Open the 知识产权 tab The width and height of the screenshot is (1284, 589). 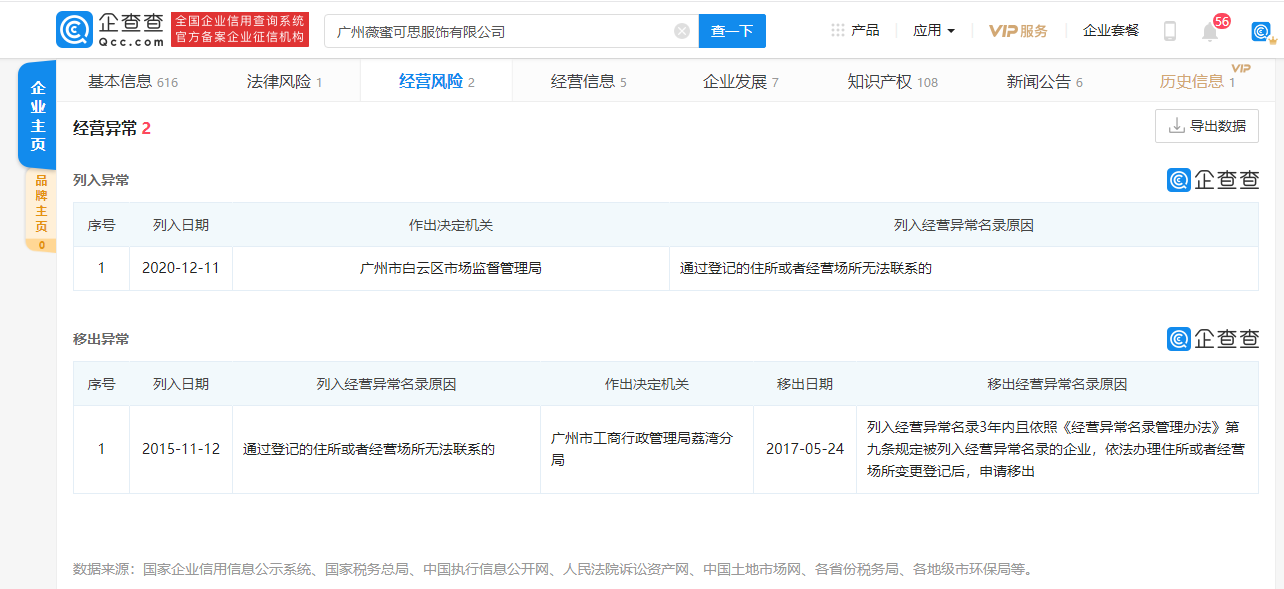[892, 82]
